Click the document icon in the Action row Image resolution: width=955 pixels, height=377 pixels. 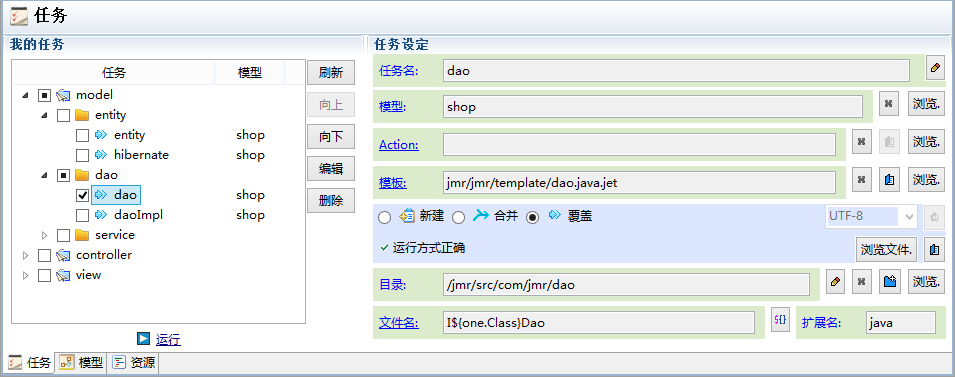[x=889, y=142]
